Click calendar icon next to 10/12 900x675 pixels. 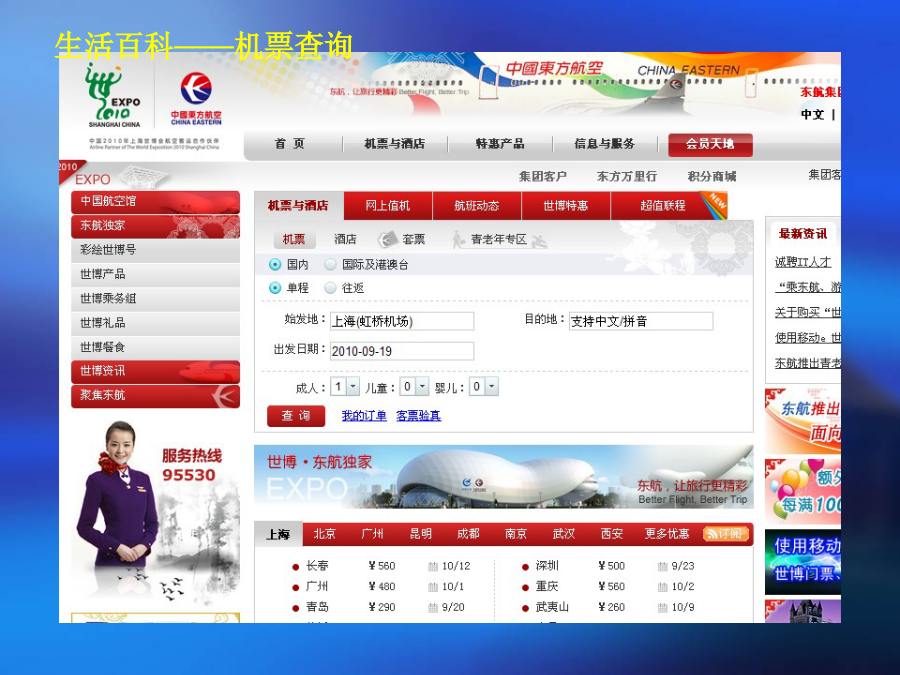pyautogui.click(x=433, y=567)
